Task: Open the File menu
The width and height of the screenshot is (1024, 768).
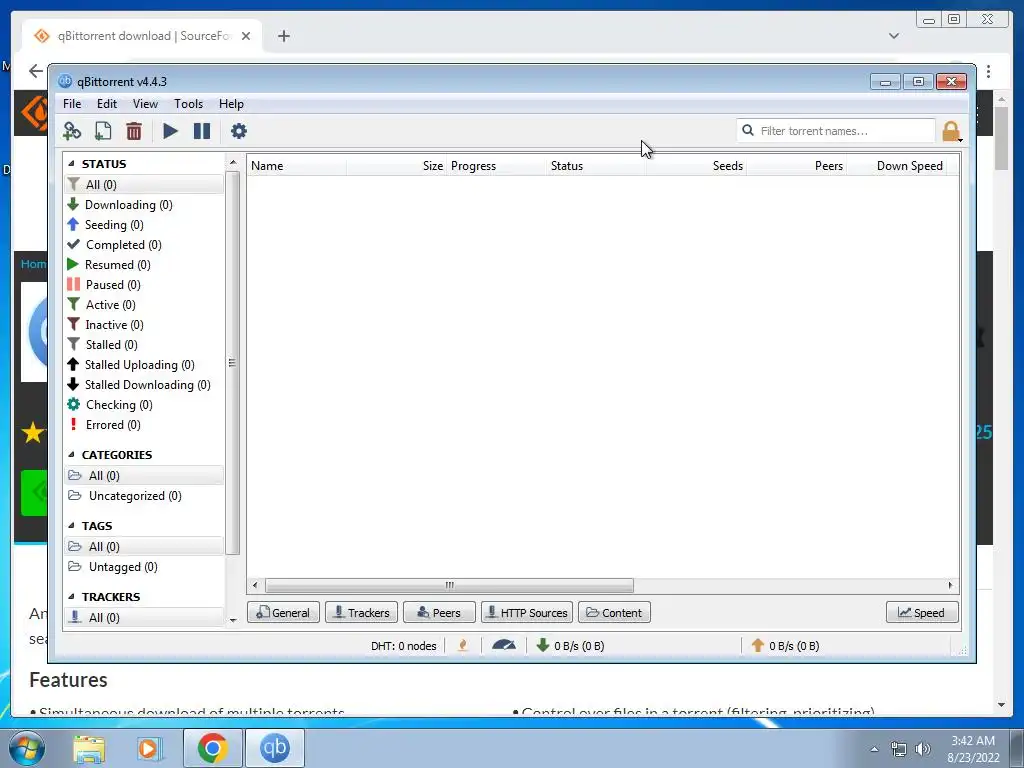Action: click(72, 104)
